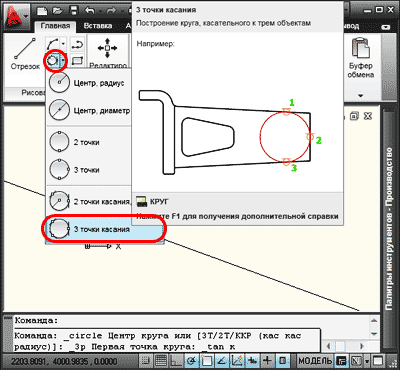Switch to the Главная ribbon tab
Image resolution: width=400 pixels, height=370 pixels.
(x=55, y=26)
